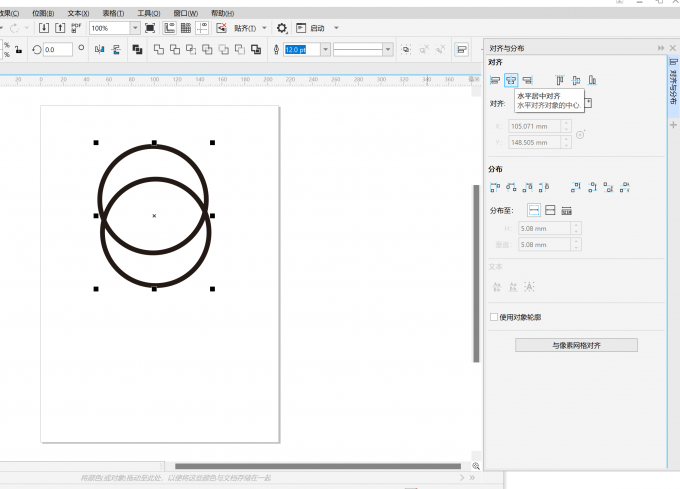
Task: Select distribute to selection extent option
Action: coord(534,210)
